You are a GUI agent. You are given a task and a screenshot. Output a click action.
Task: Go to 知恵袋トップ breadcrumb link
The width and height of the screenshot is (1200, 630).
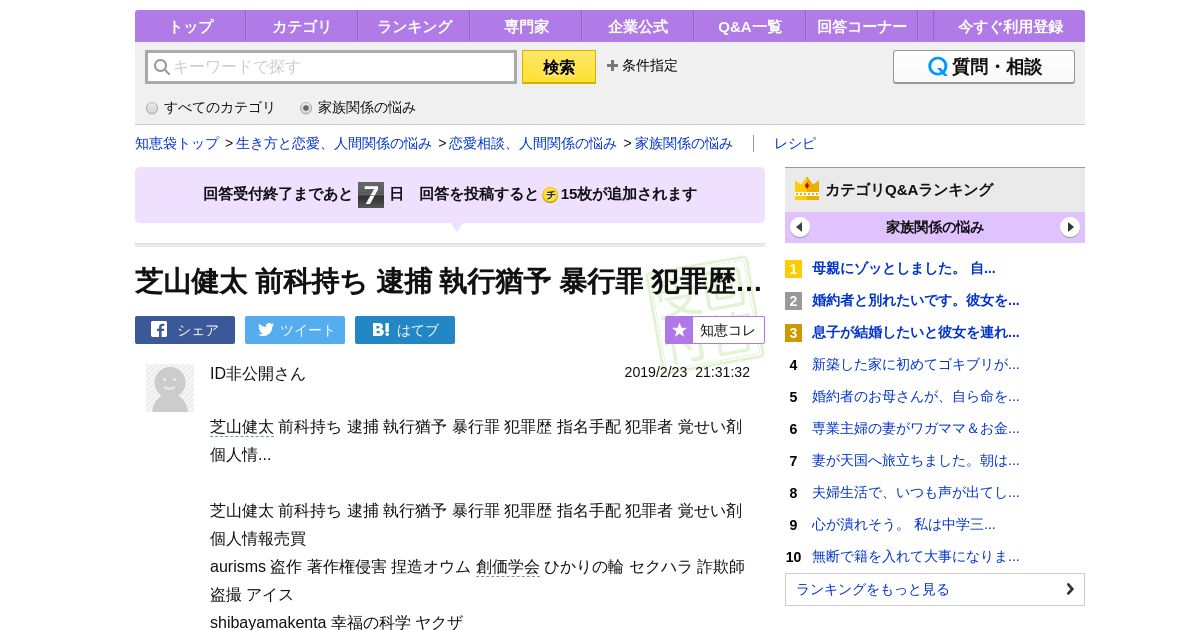click(177, 143)
